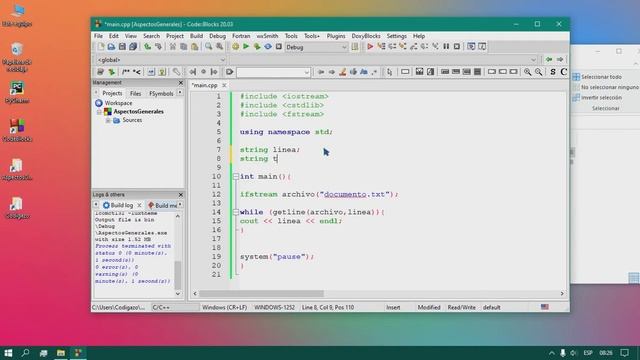This screenshot has width=640, height=360.
Task: Switch to the FSymbols tab
Action: tap(161, 93)
